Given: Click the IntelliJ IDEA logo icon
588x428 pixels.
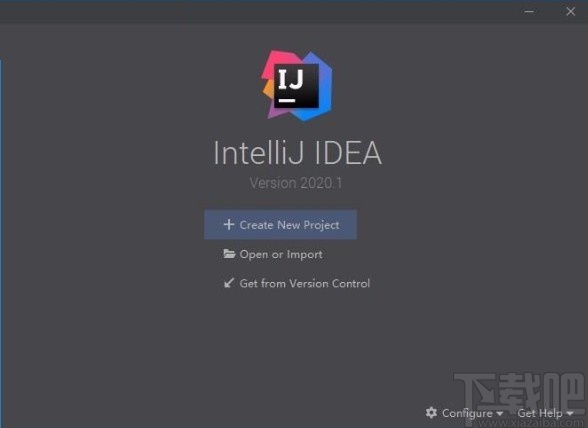Looking at the screenshot, I should (x=297, y=86).
